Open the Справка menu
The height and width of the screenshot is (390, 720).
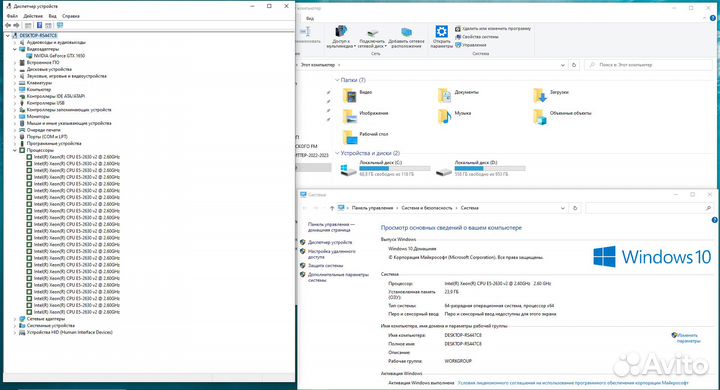tap(71, 16)
